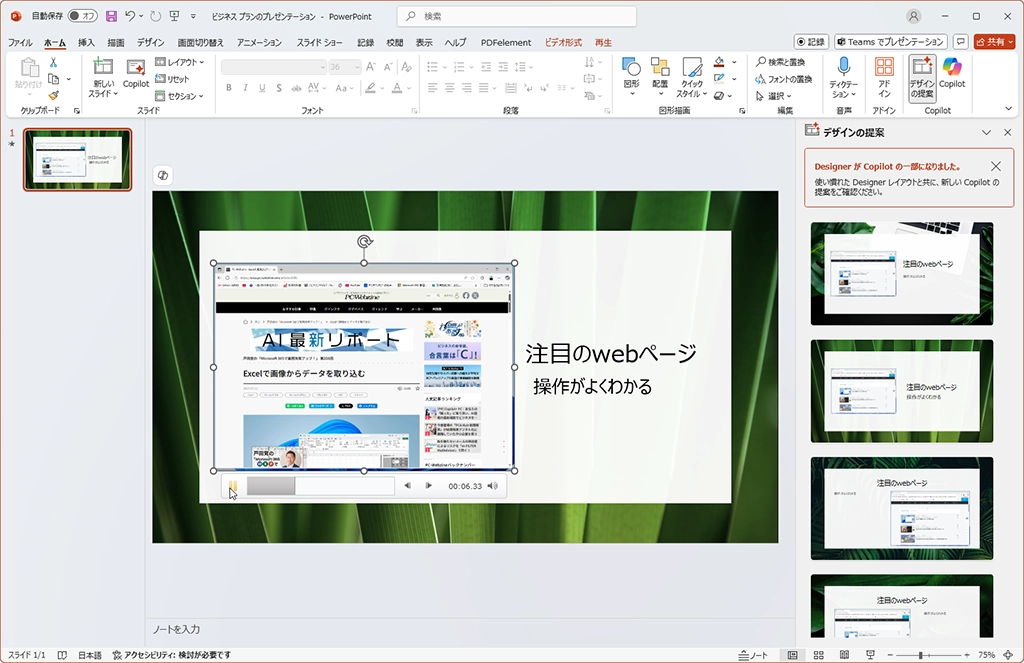Toggle the デザインの提案 ribbon button

[x=921, y=78]
